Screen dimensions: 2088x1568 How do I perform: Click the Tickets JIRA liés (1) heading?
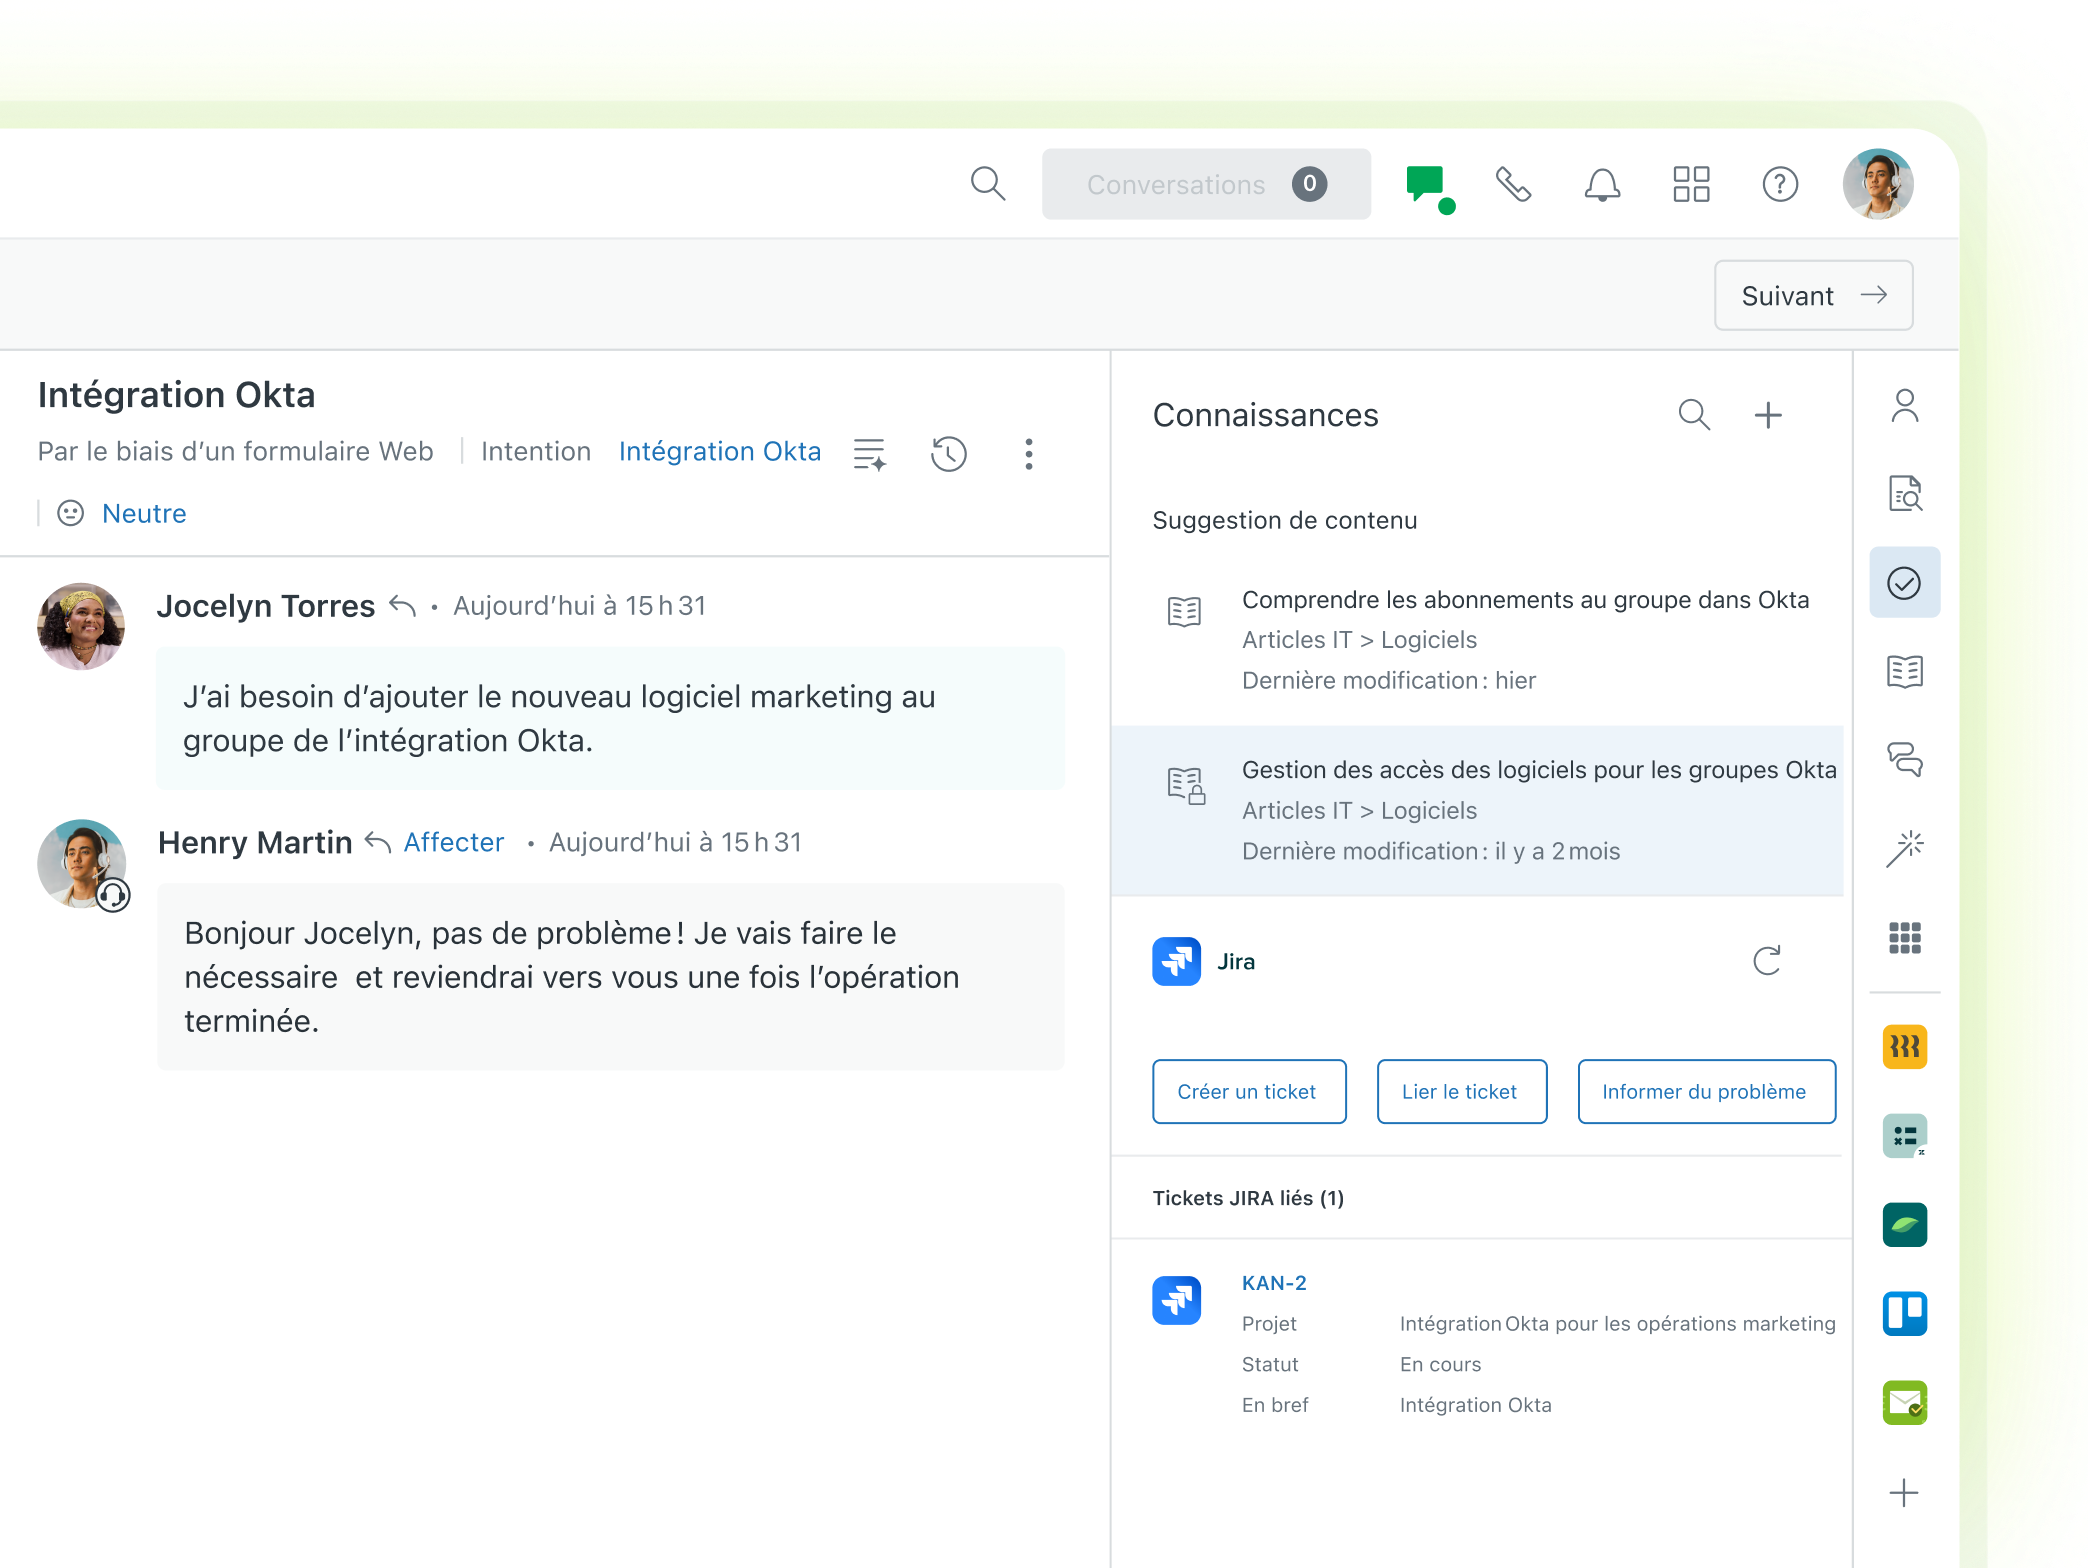coord(1248,1198)
